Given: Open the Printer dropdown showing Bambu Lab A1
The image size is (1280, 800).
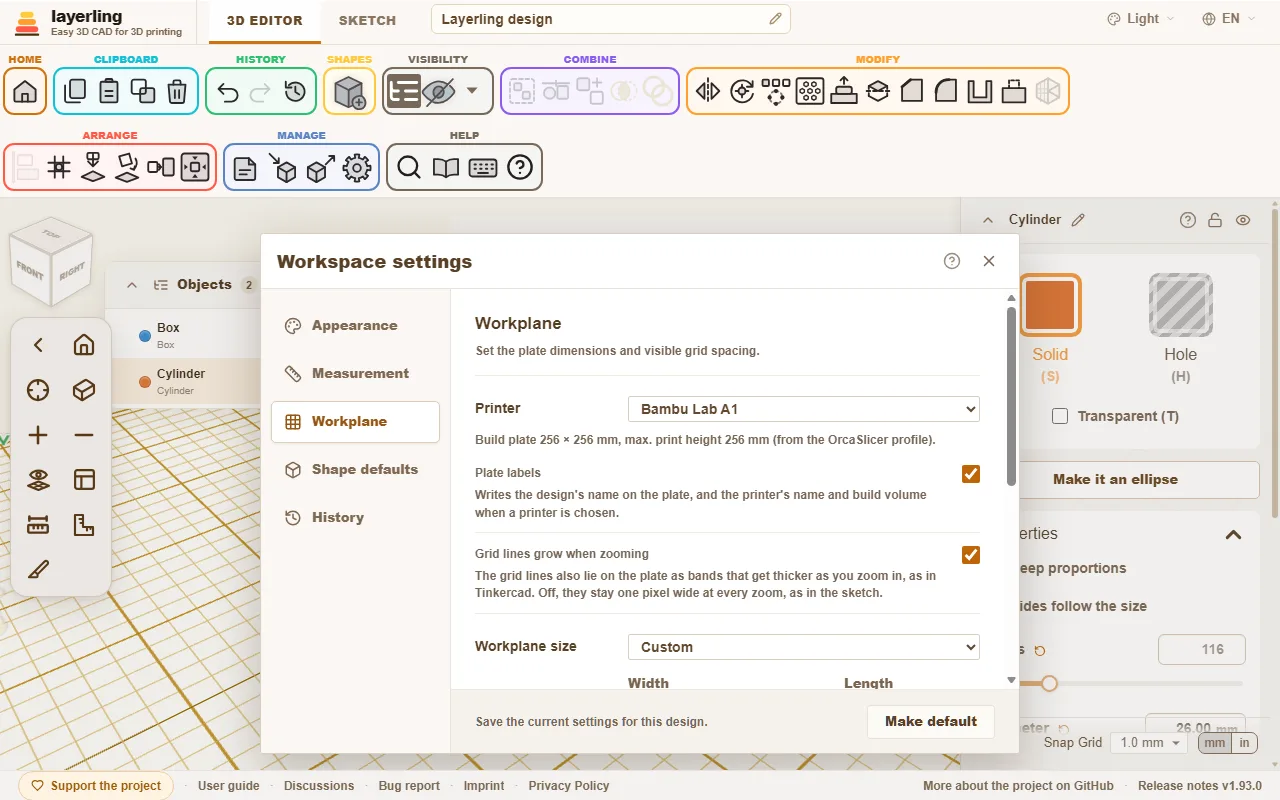Looking at the screenshot, I should point(804,409).
